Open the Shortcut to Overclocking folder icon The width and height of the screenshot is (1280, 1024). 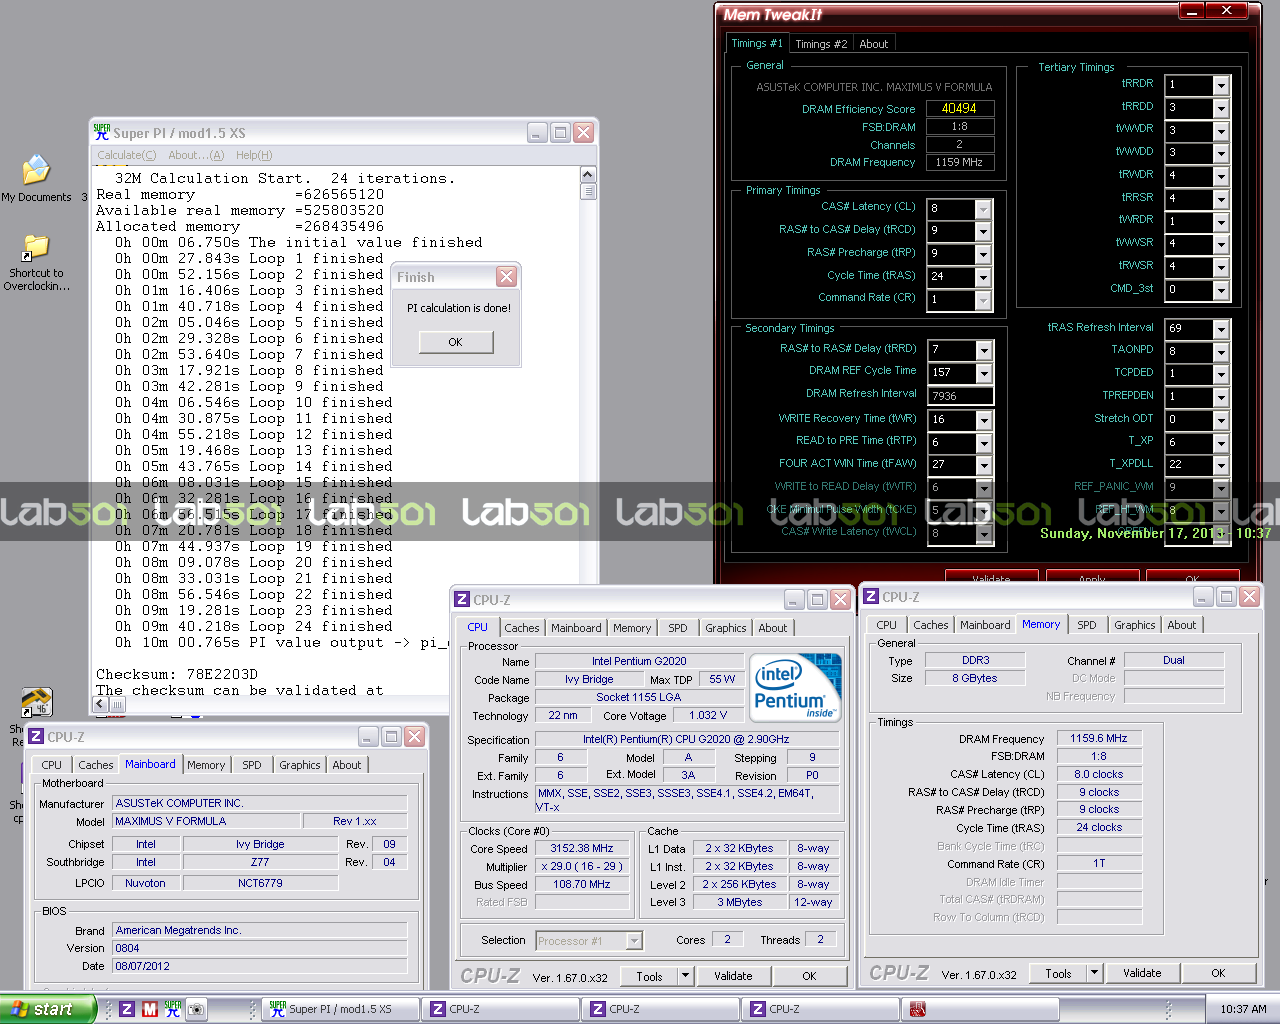(36, 262)
